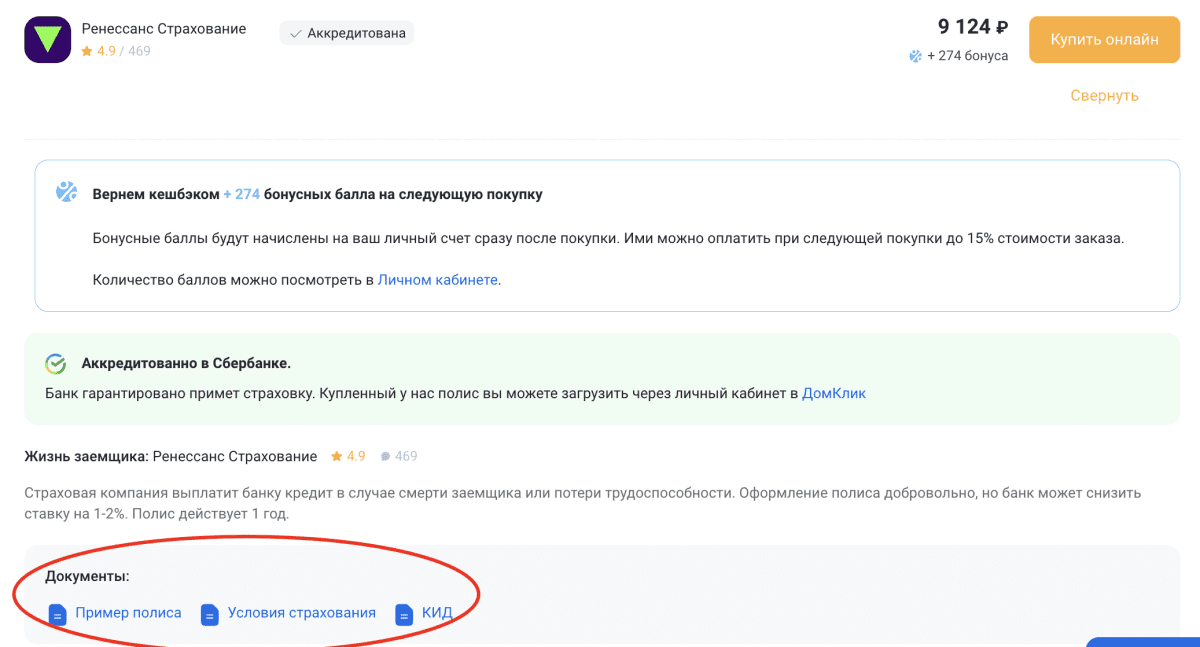This screenshot has height=647, width=1200.
Task: Click the star beside Жизнь заемщика rating
Action: (337, 457)
